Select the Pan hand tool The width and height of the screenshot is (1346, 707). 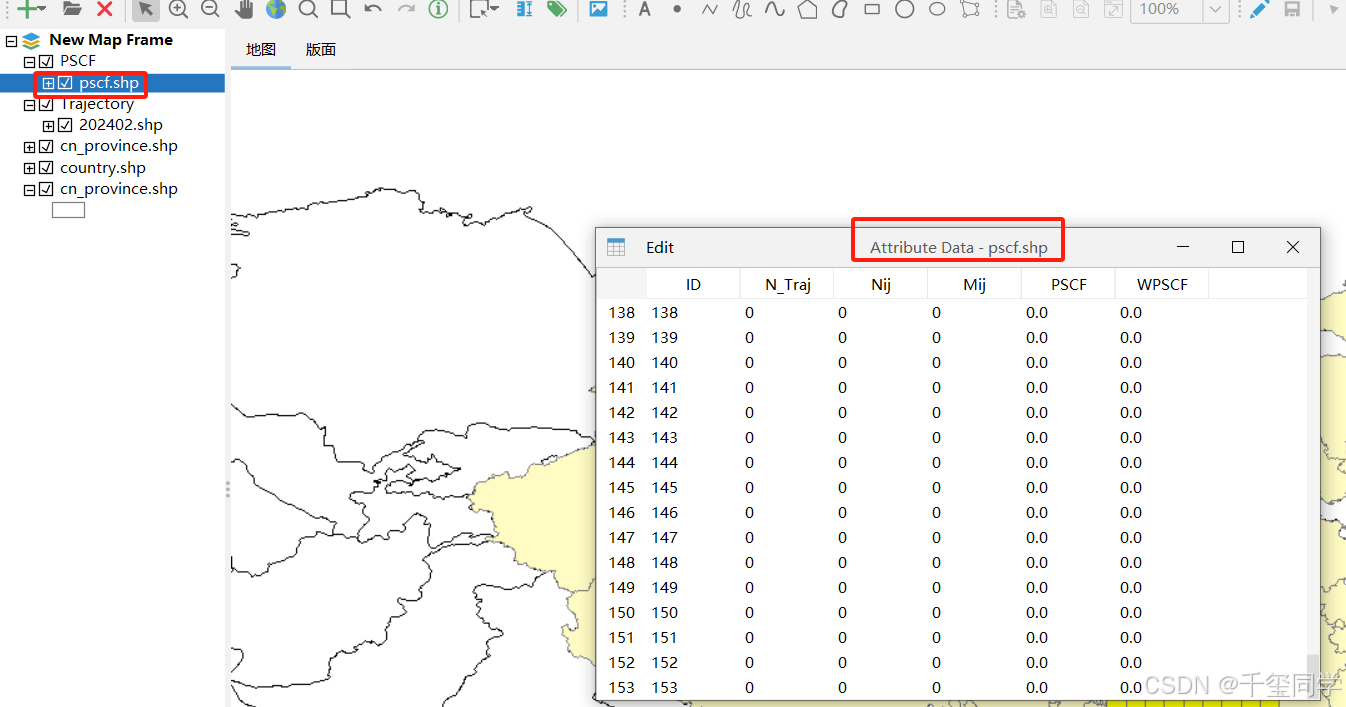pyautogui.click(x=243, y=9)
